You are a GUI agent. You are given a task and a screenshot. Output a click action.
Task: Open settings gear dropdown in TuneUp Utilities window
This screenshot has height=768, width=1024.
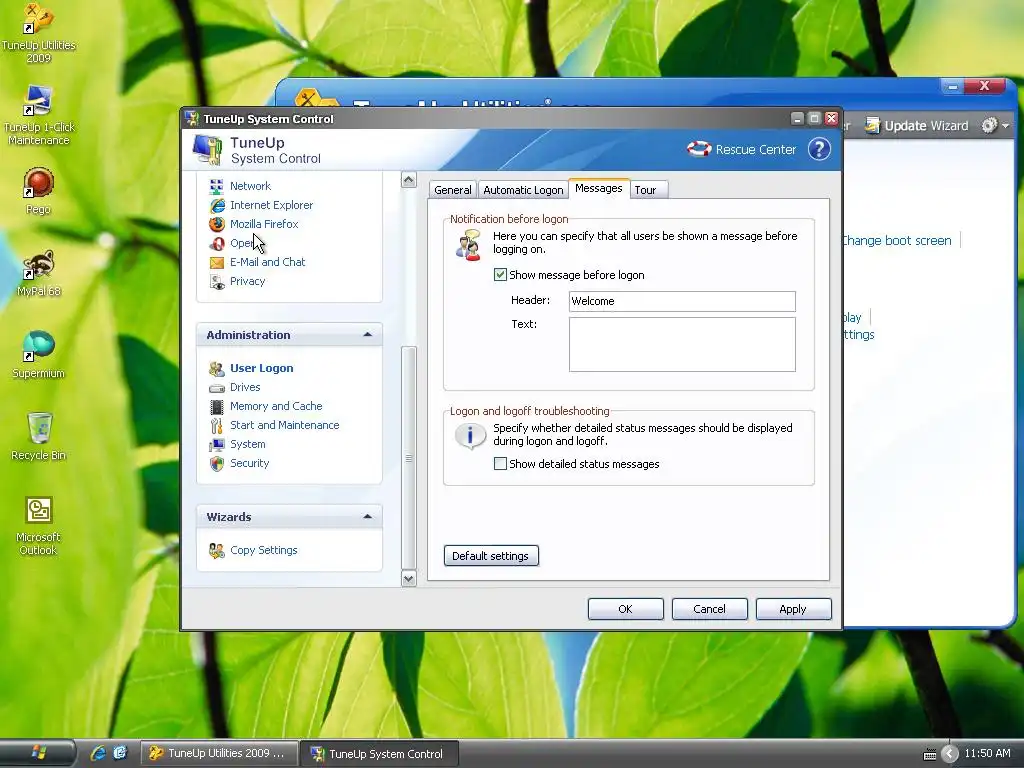[995, 125]
